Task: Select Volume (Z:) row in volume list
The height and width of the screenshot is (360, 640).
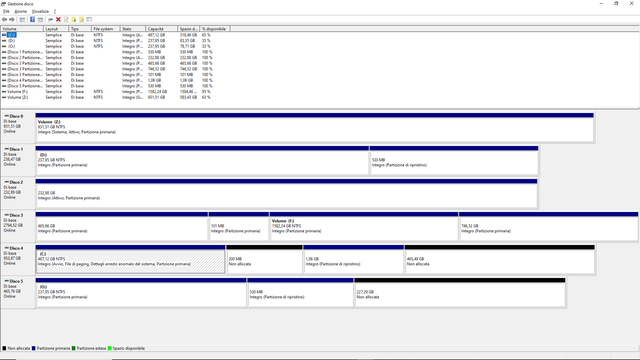Action: pyautogui.click(x=106, y=98)
